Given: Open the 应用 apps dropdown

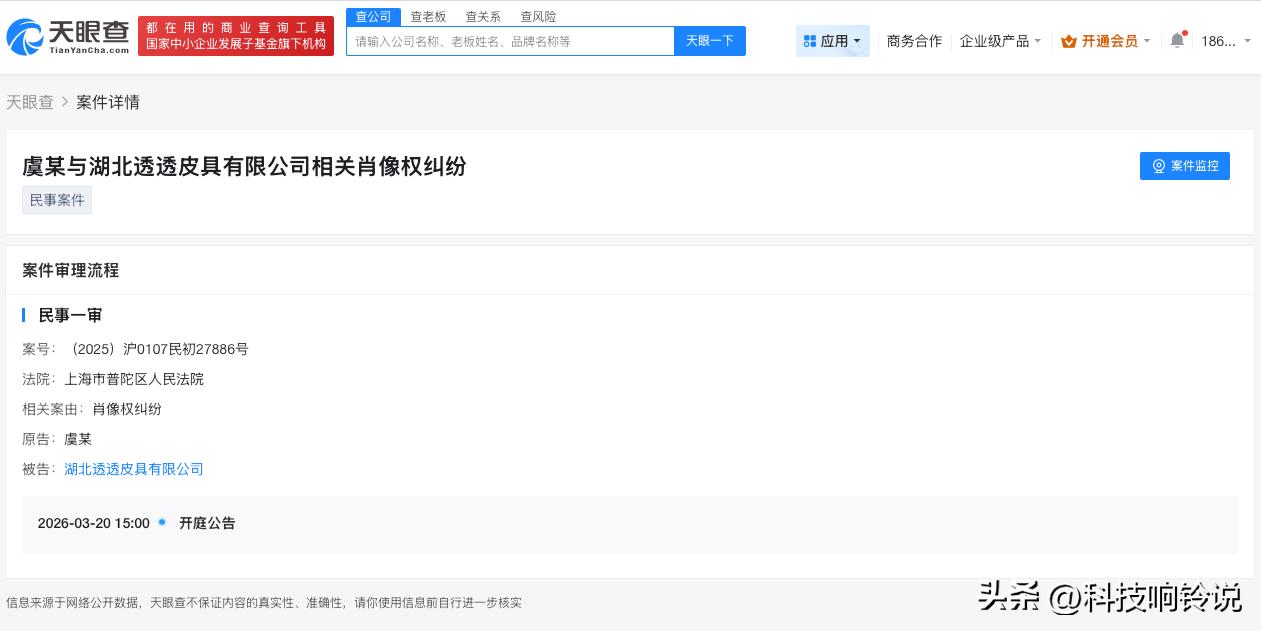Looking at the screenshot, I should (832, 41).
